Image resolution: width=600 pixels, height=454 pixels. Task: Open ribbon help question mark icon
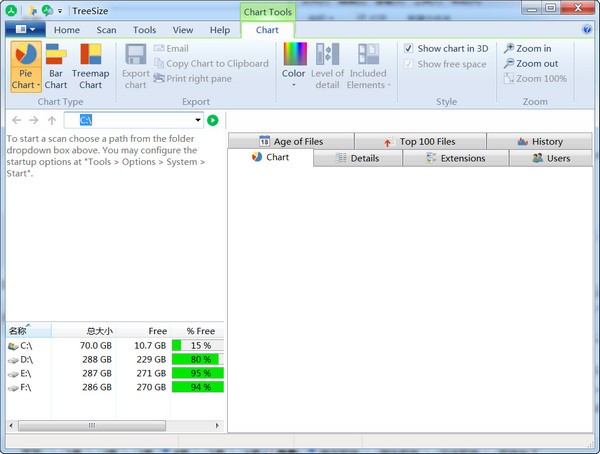point(587,30)
